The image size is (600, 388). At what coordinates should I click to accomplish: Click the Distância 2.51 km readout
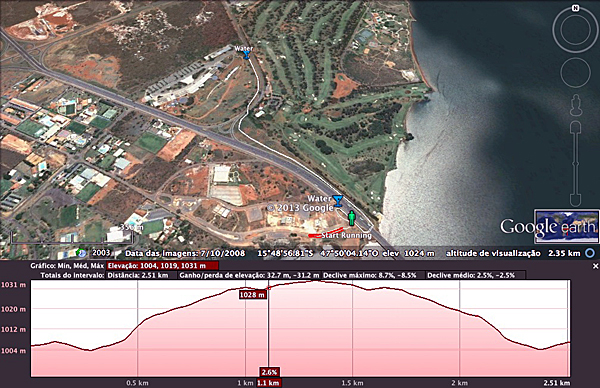[x=138, y=275]
